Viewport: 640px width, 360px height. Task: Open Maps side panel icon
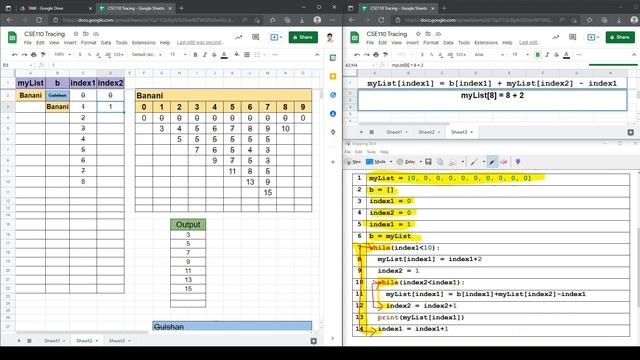pos(333,132)
